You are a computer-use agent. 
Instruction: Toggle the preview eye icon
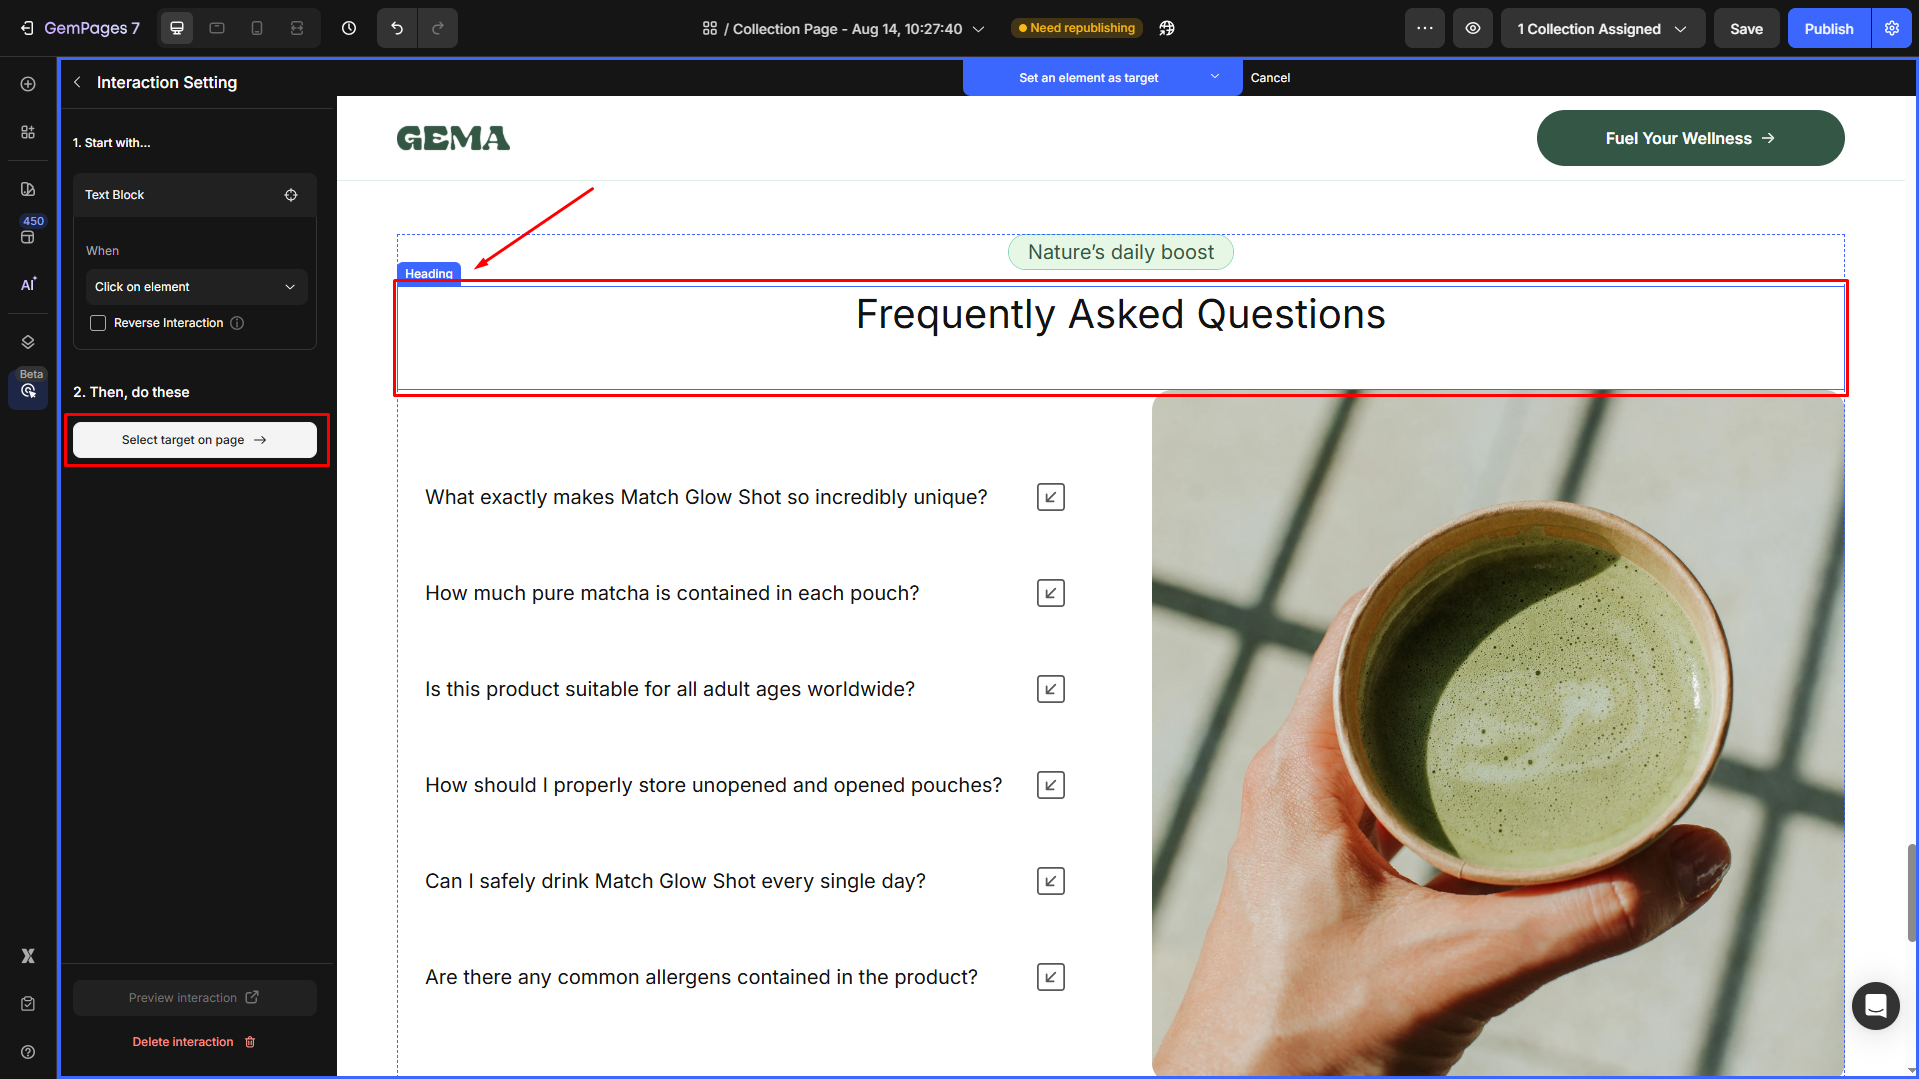[1473, 28]
